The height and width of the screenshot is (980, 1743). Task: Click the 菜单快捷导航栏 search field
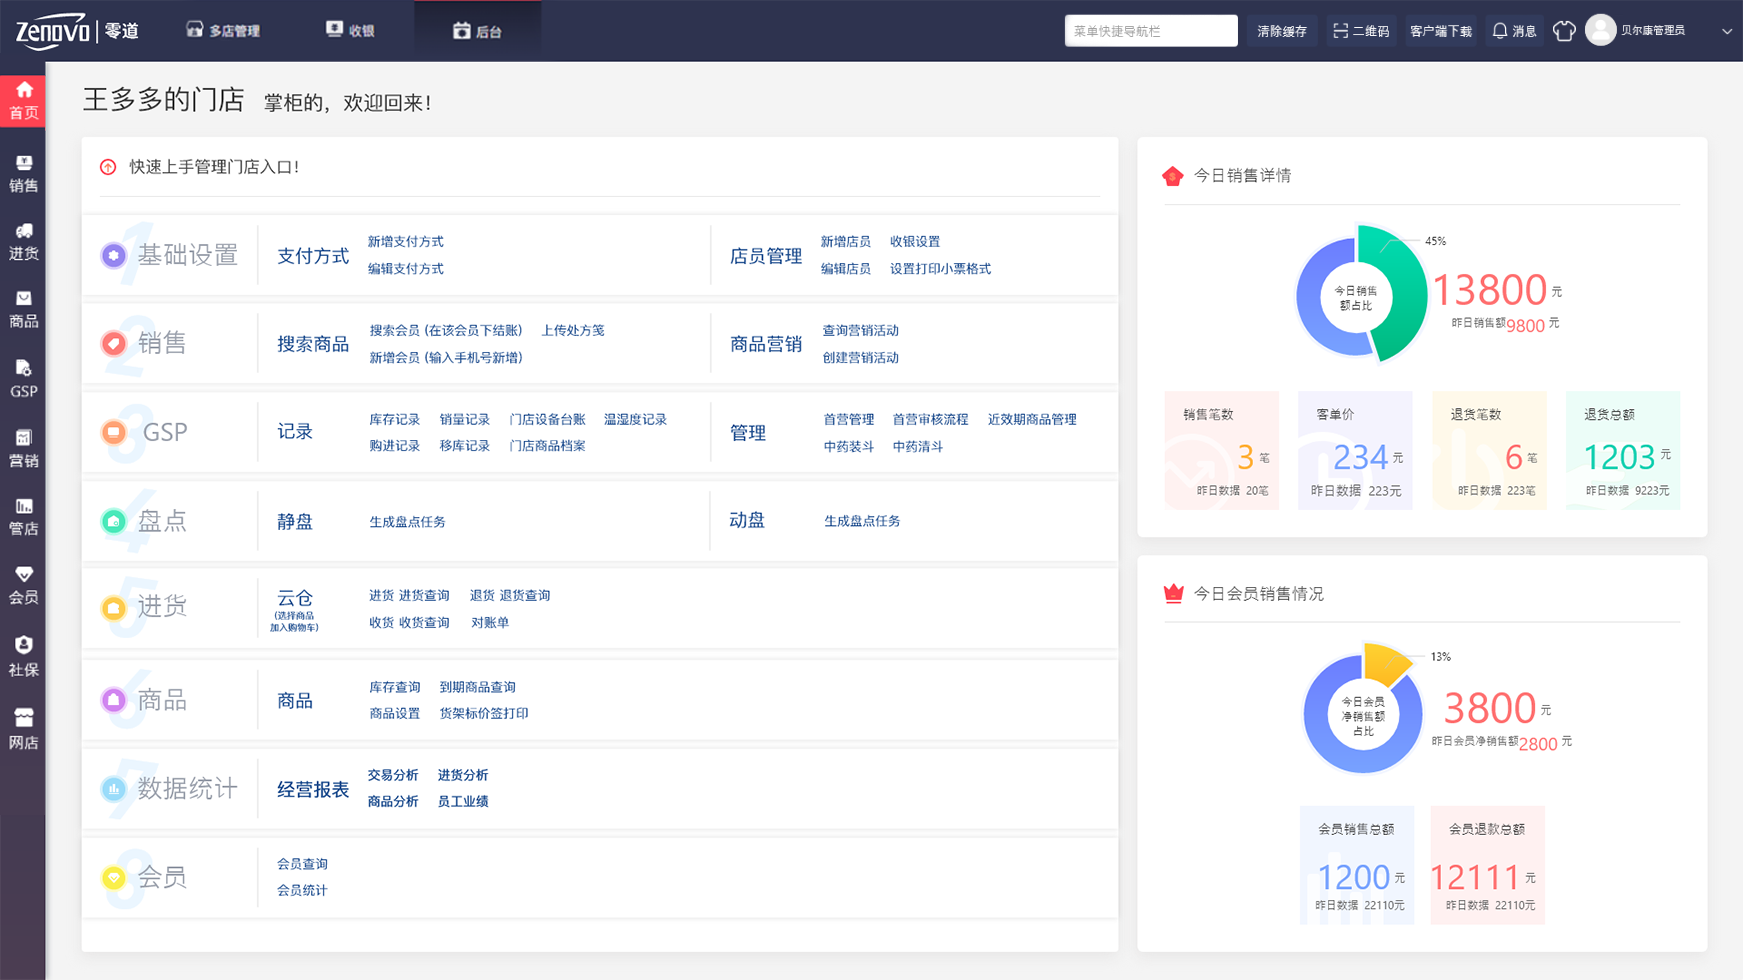tap(1150, 31)
